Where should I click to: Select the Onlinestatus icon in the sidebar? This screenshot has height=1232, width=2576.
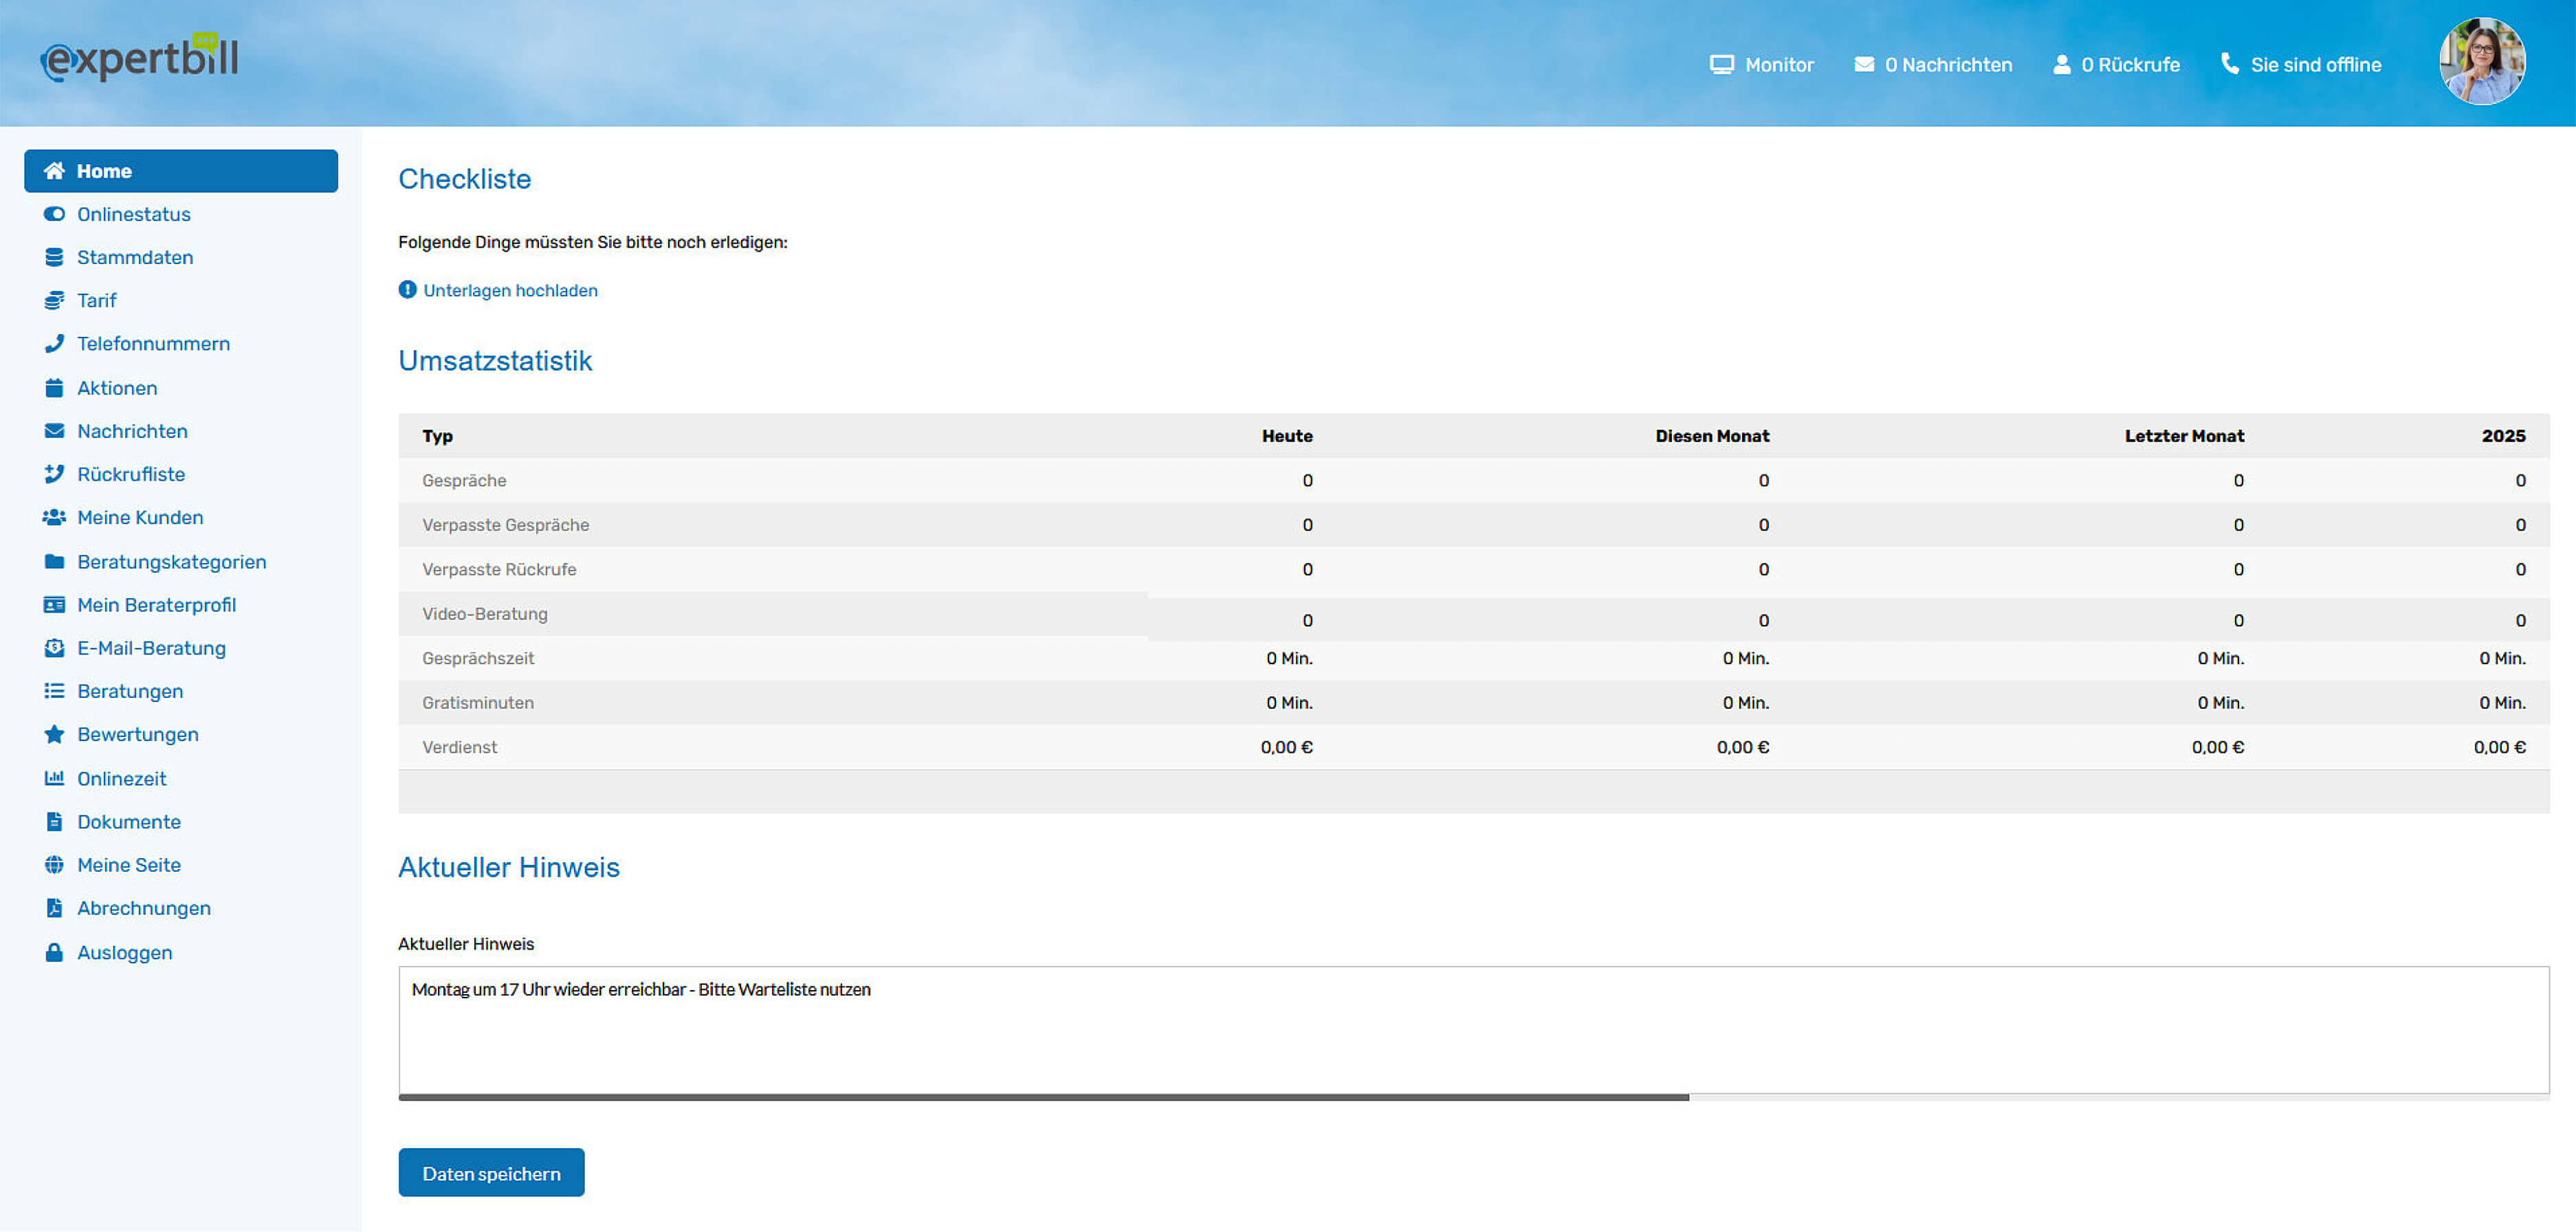click(x=55, y=214)
